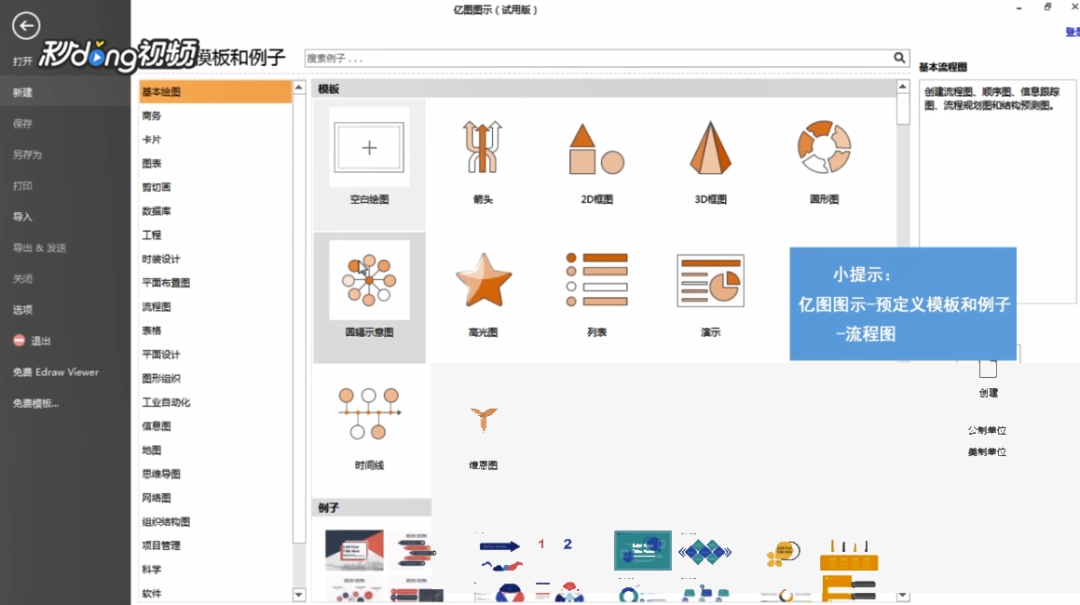Click the 免费 Edraw Viewer link
The width and height of the screenshot is (1080, 605).
pyautogui.click(x=56, y=372)
